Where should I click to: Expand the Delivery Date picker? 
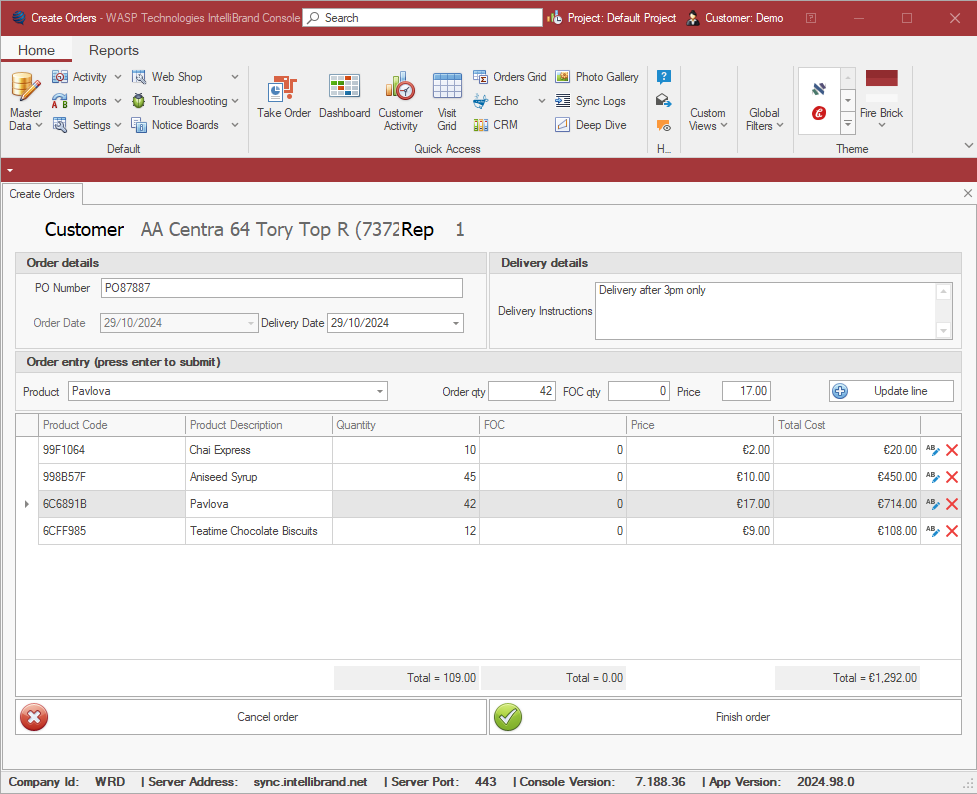tap(456, 323)
